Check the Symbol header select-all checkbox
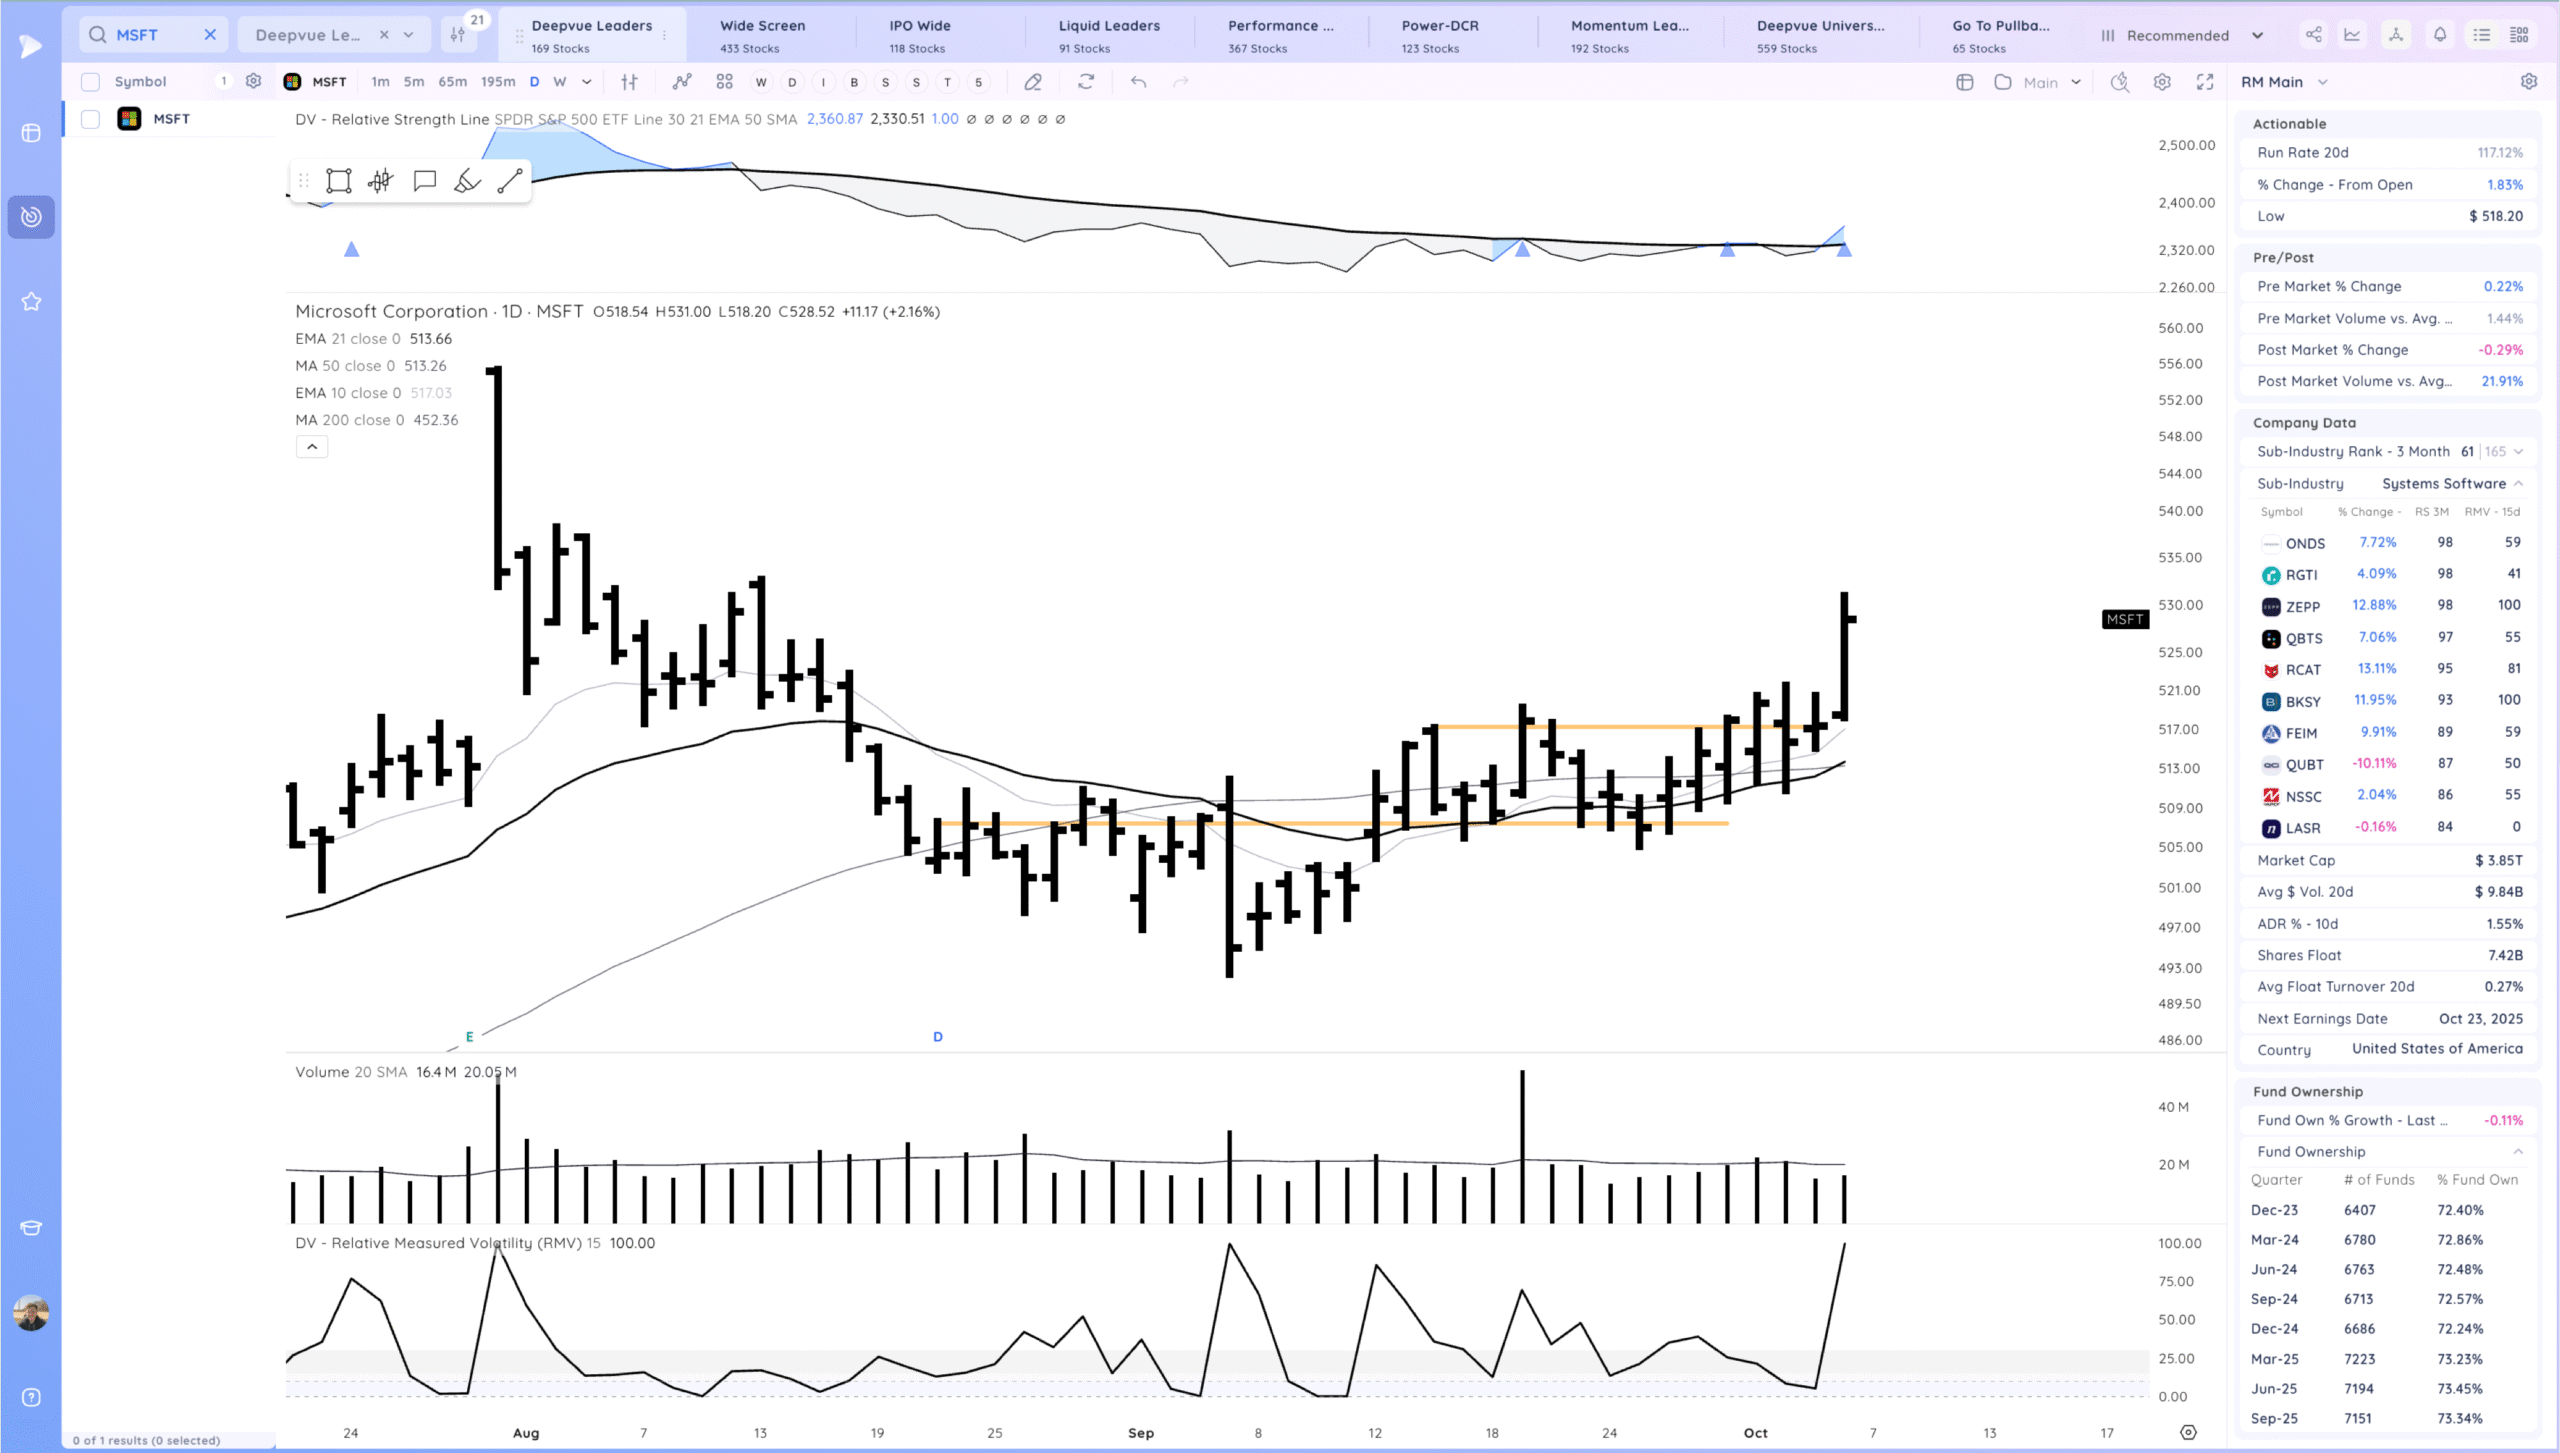This screenshot has height=1453, width=2560. (x=91, y=82)
